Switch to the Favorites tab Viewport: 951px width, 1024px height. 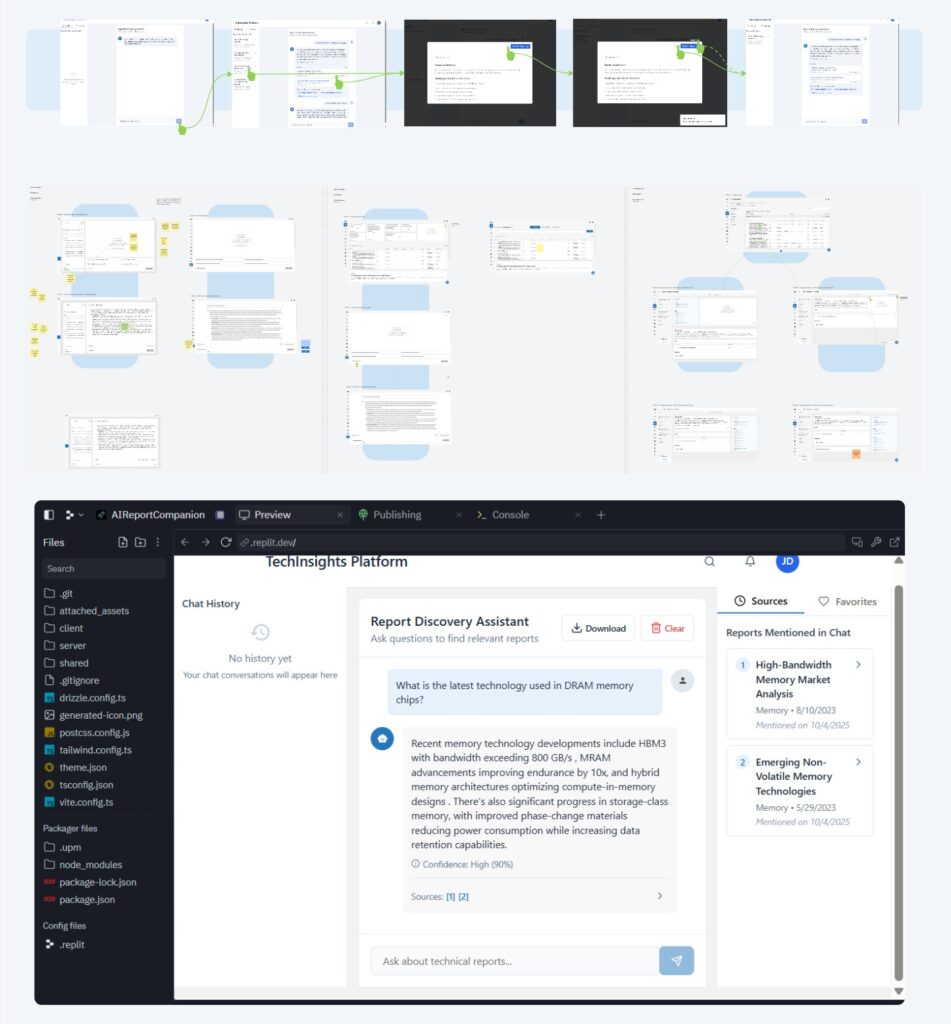click(x=847, y=601)
